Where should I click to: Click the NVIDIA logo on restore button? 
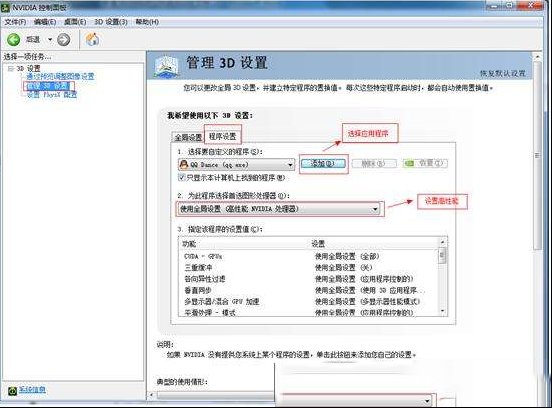point(409,163)
